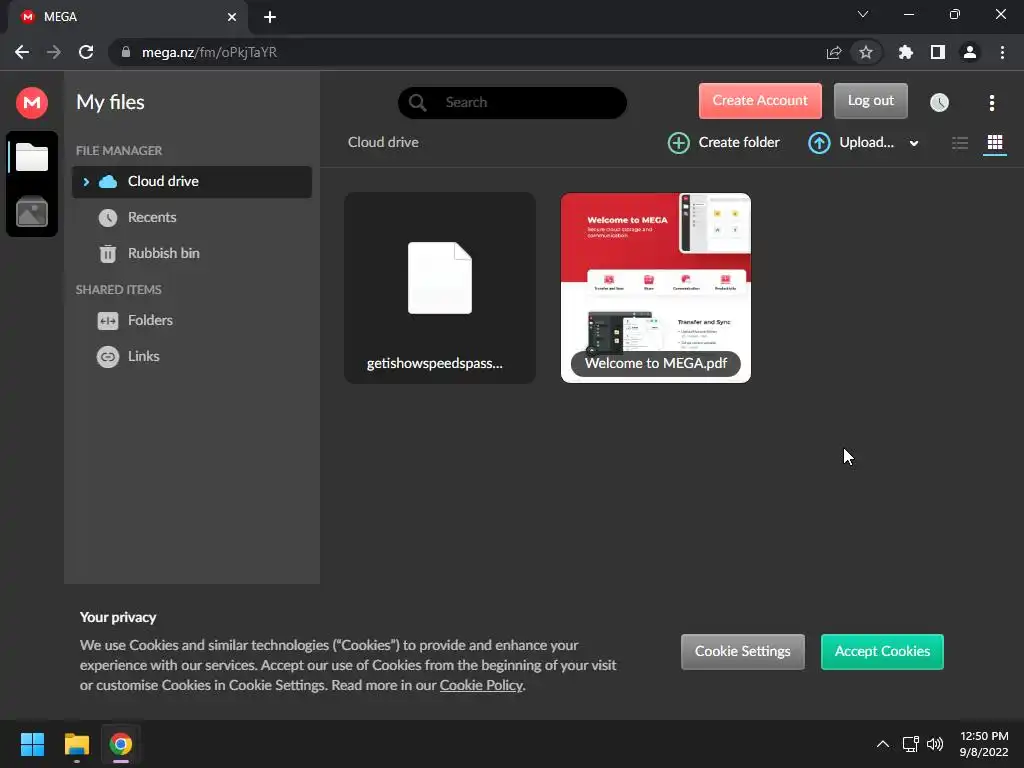1024x768 pixels.
Task: Open Chrome extensions puzzle icon
Action: point(905,52)
